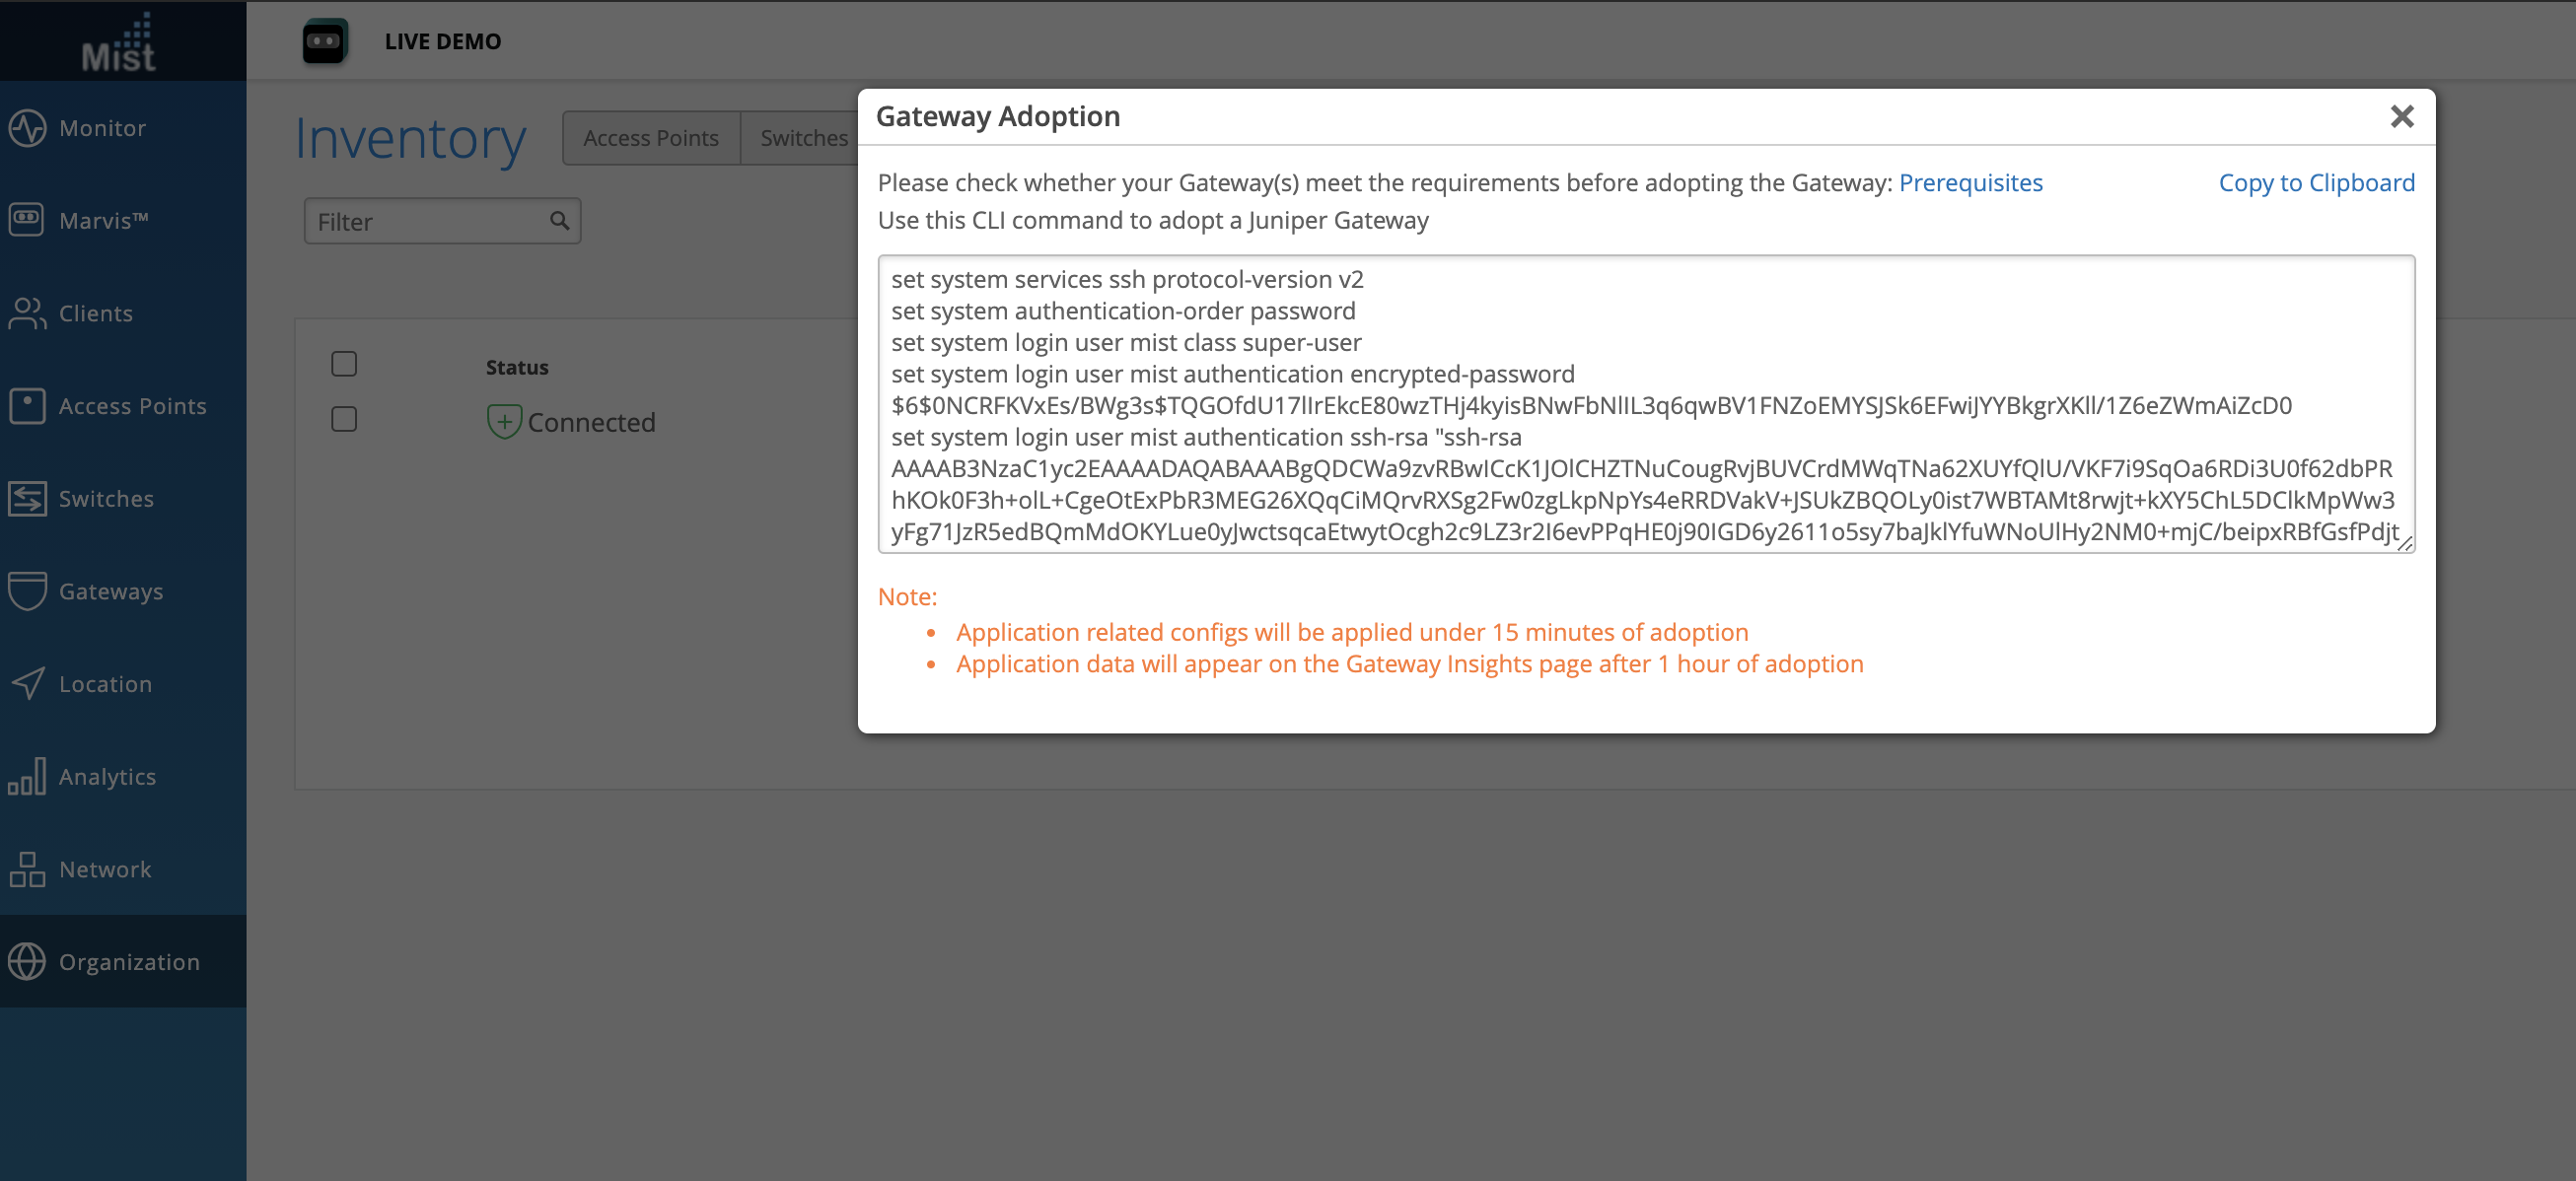
Task: Click the Organization globe icon
Action: click(x=27, y=961)
